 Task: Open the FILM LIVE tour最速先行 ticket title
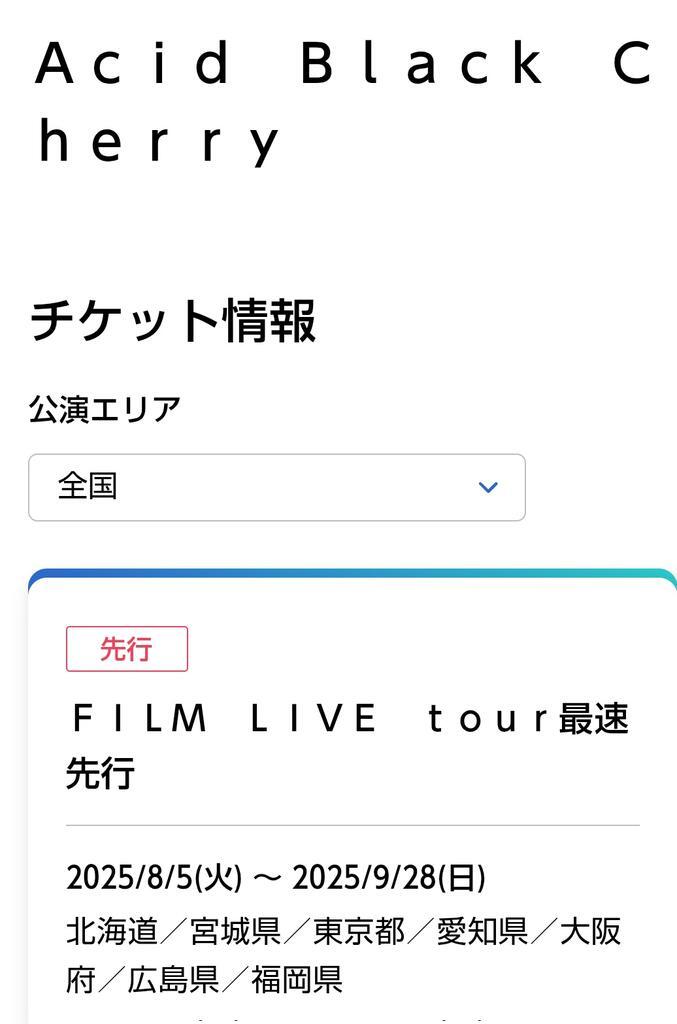point(347,745)
